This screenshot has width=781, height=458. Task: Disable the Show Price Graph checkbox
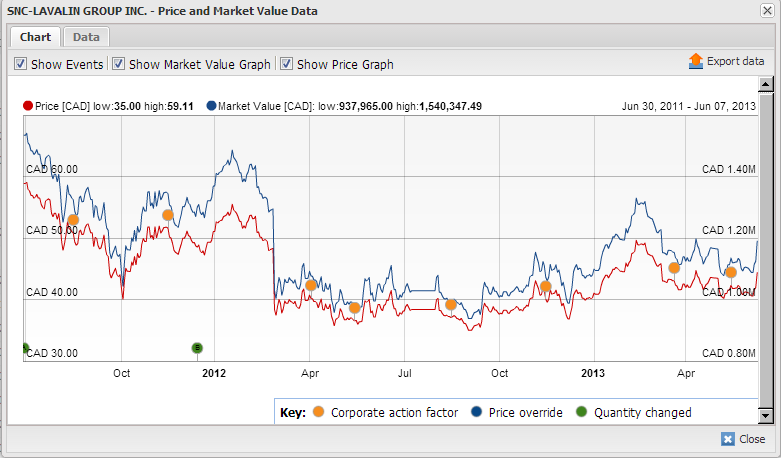286,64
